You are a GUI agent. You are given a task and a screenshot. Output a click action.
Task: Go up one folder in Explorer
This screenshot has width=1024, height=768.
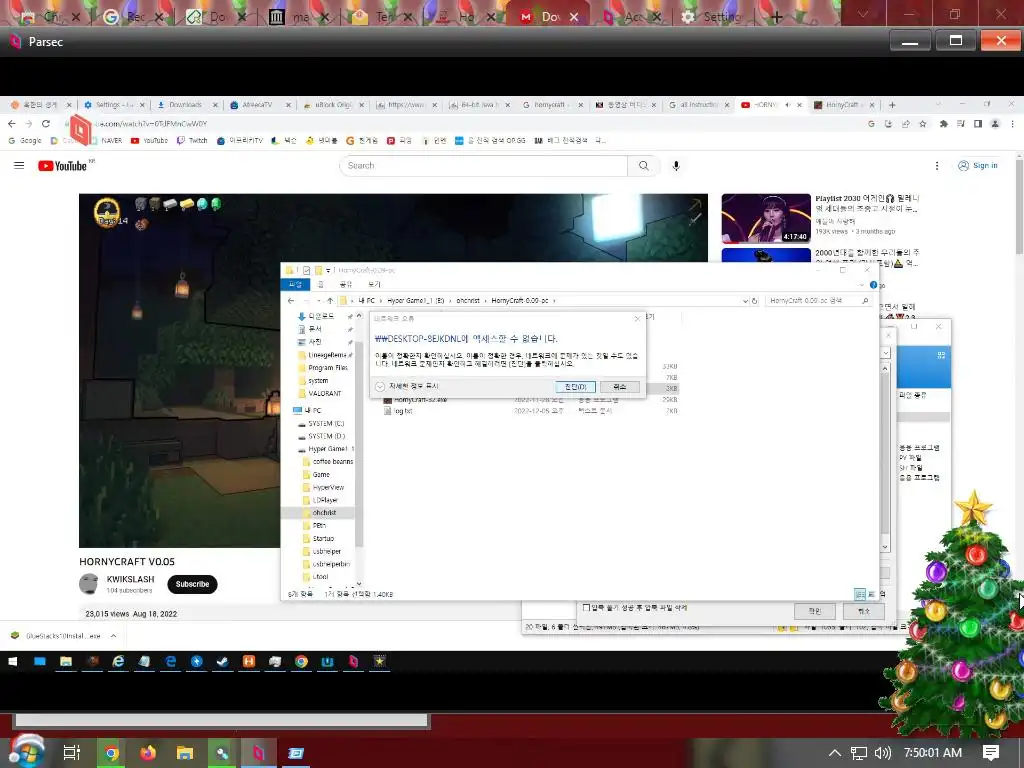330,301
